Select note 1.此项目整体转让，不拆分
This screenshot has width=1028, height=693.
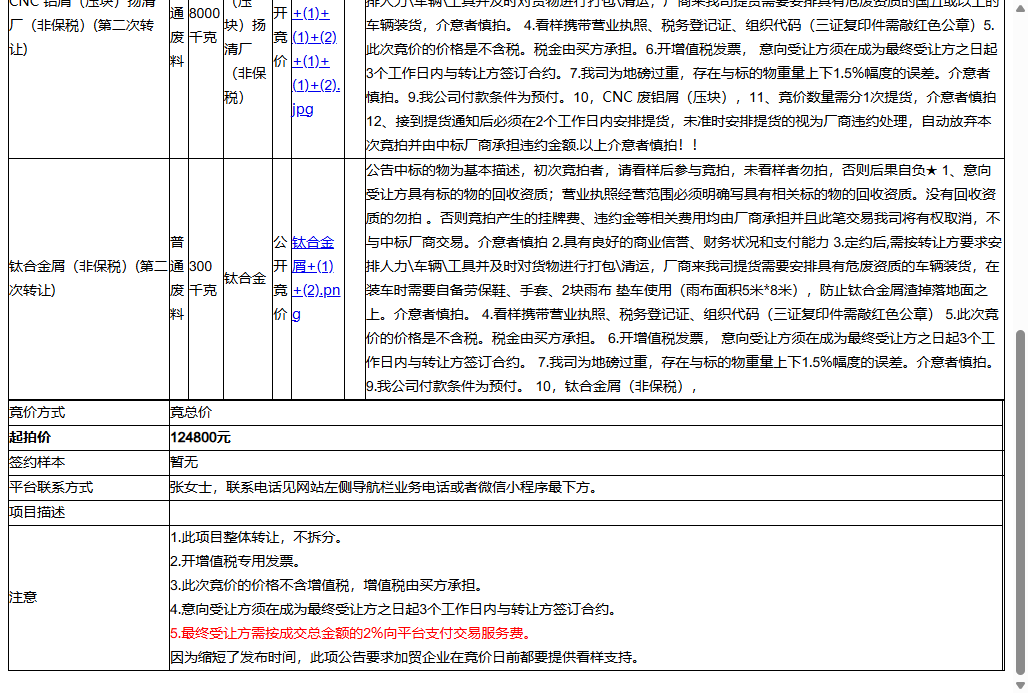click(256, 537)
